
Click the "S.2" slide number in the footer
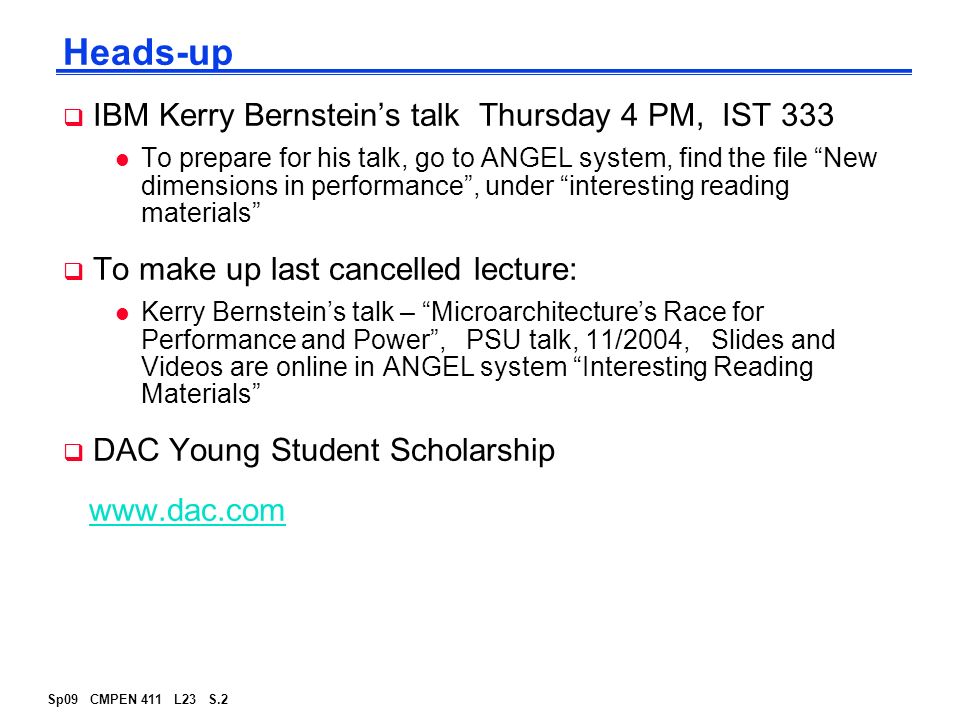[219, 699]
